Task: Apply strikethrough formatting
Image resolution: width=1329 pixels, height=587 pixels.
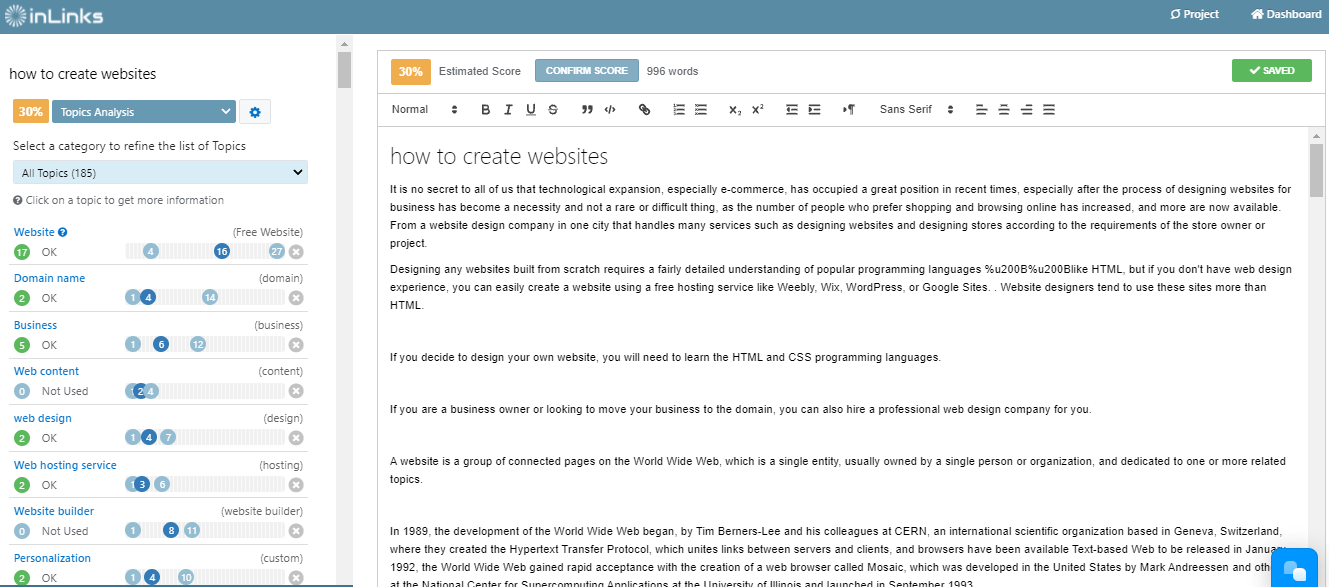Action: tap(553, 110)
